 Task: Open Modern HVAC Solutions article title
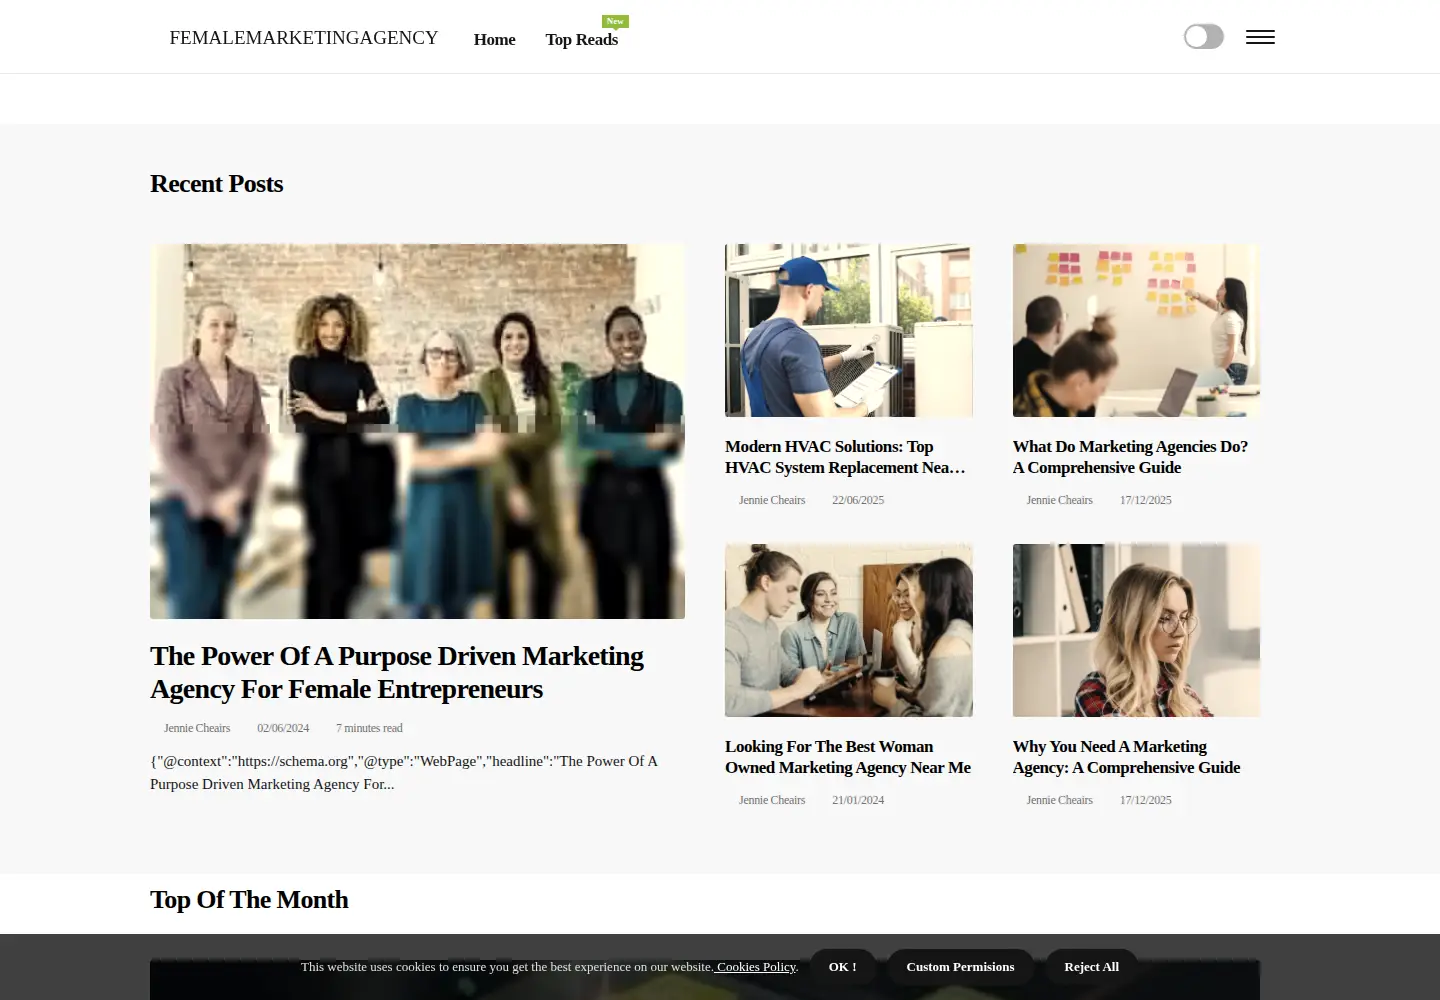click(845, 457)
